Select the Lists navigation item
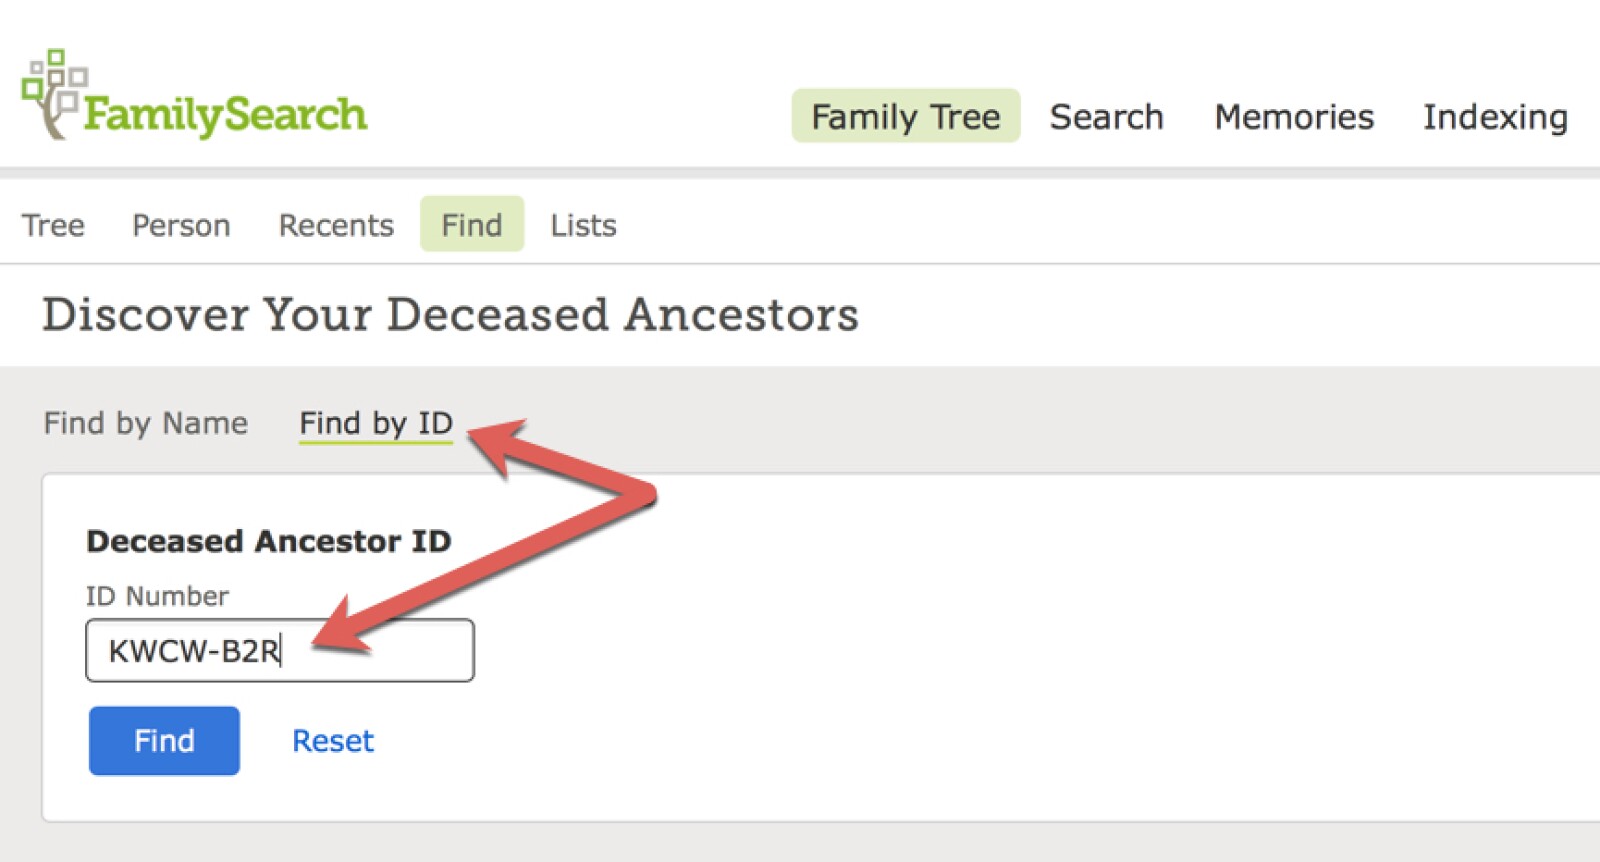 582,224
